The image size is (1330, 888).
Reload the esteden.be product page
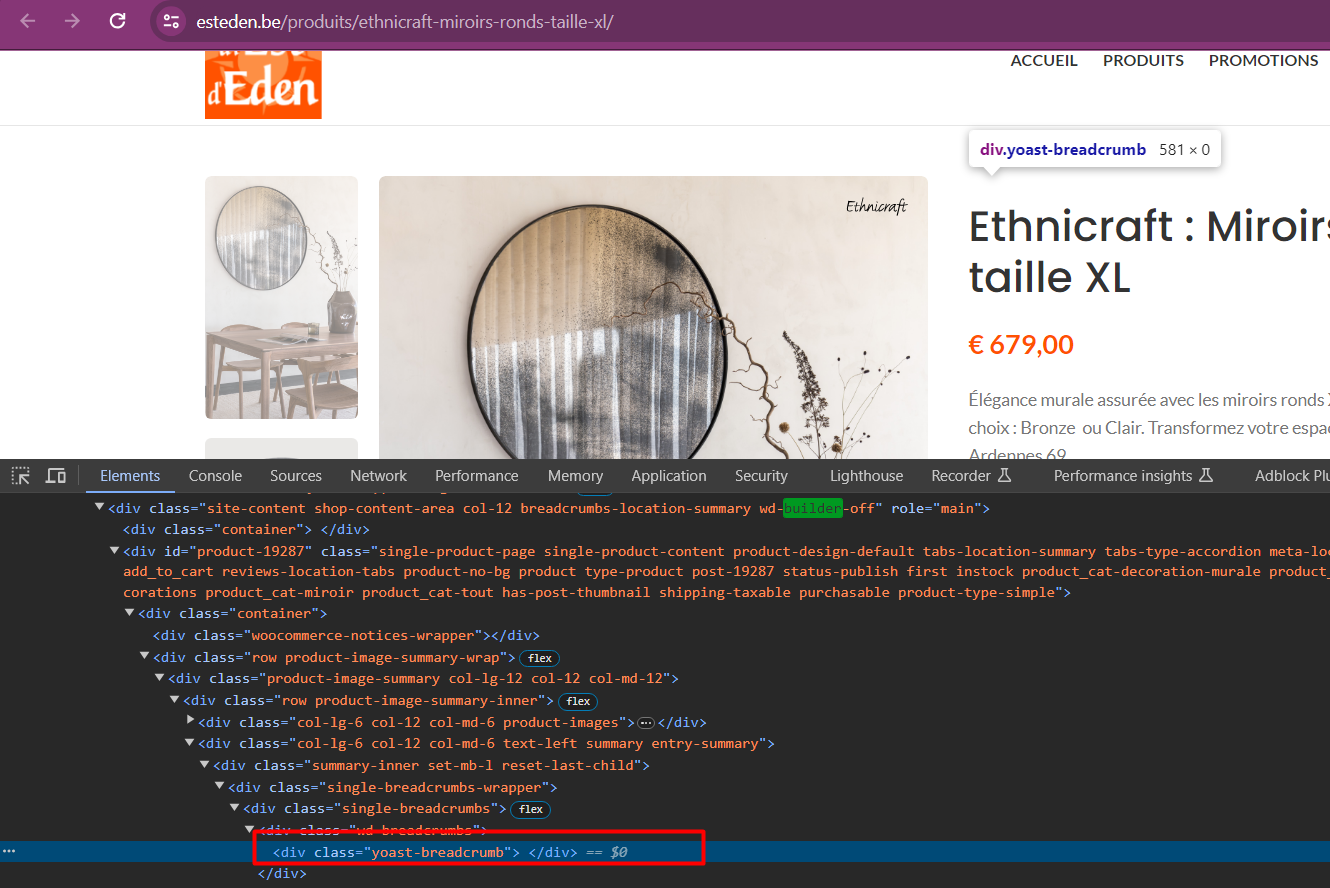(117, 21)
